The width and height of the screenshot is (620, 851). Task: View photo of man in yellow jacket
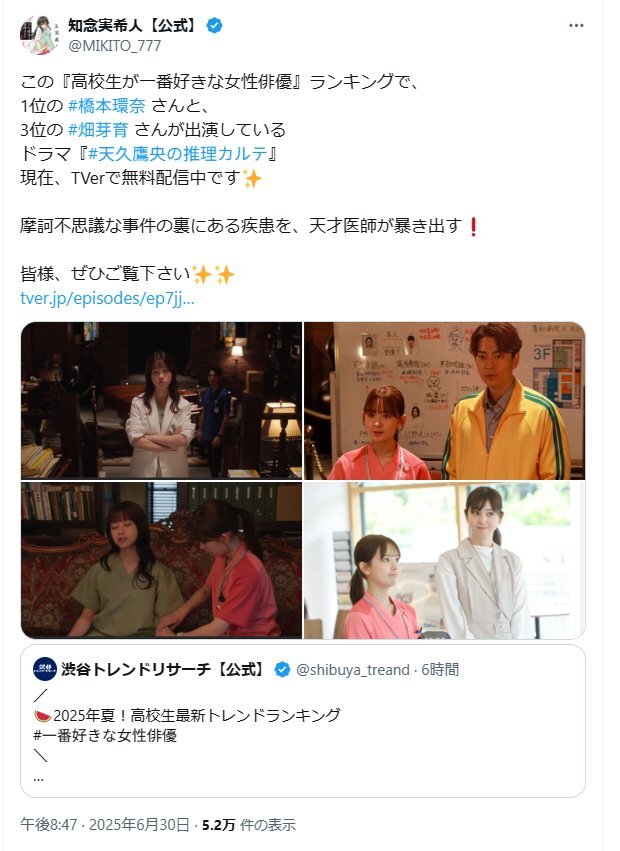(444, 401)
